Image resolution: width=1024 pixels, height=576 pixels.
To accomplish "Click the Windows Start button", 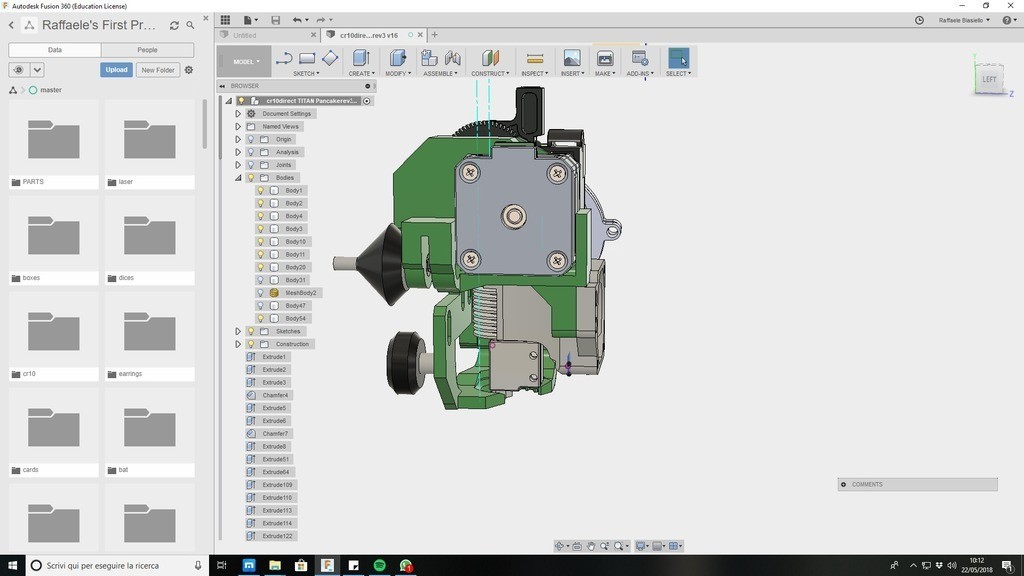I will [x=12, y=566].
